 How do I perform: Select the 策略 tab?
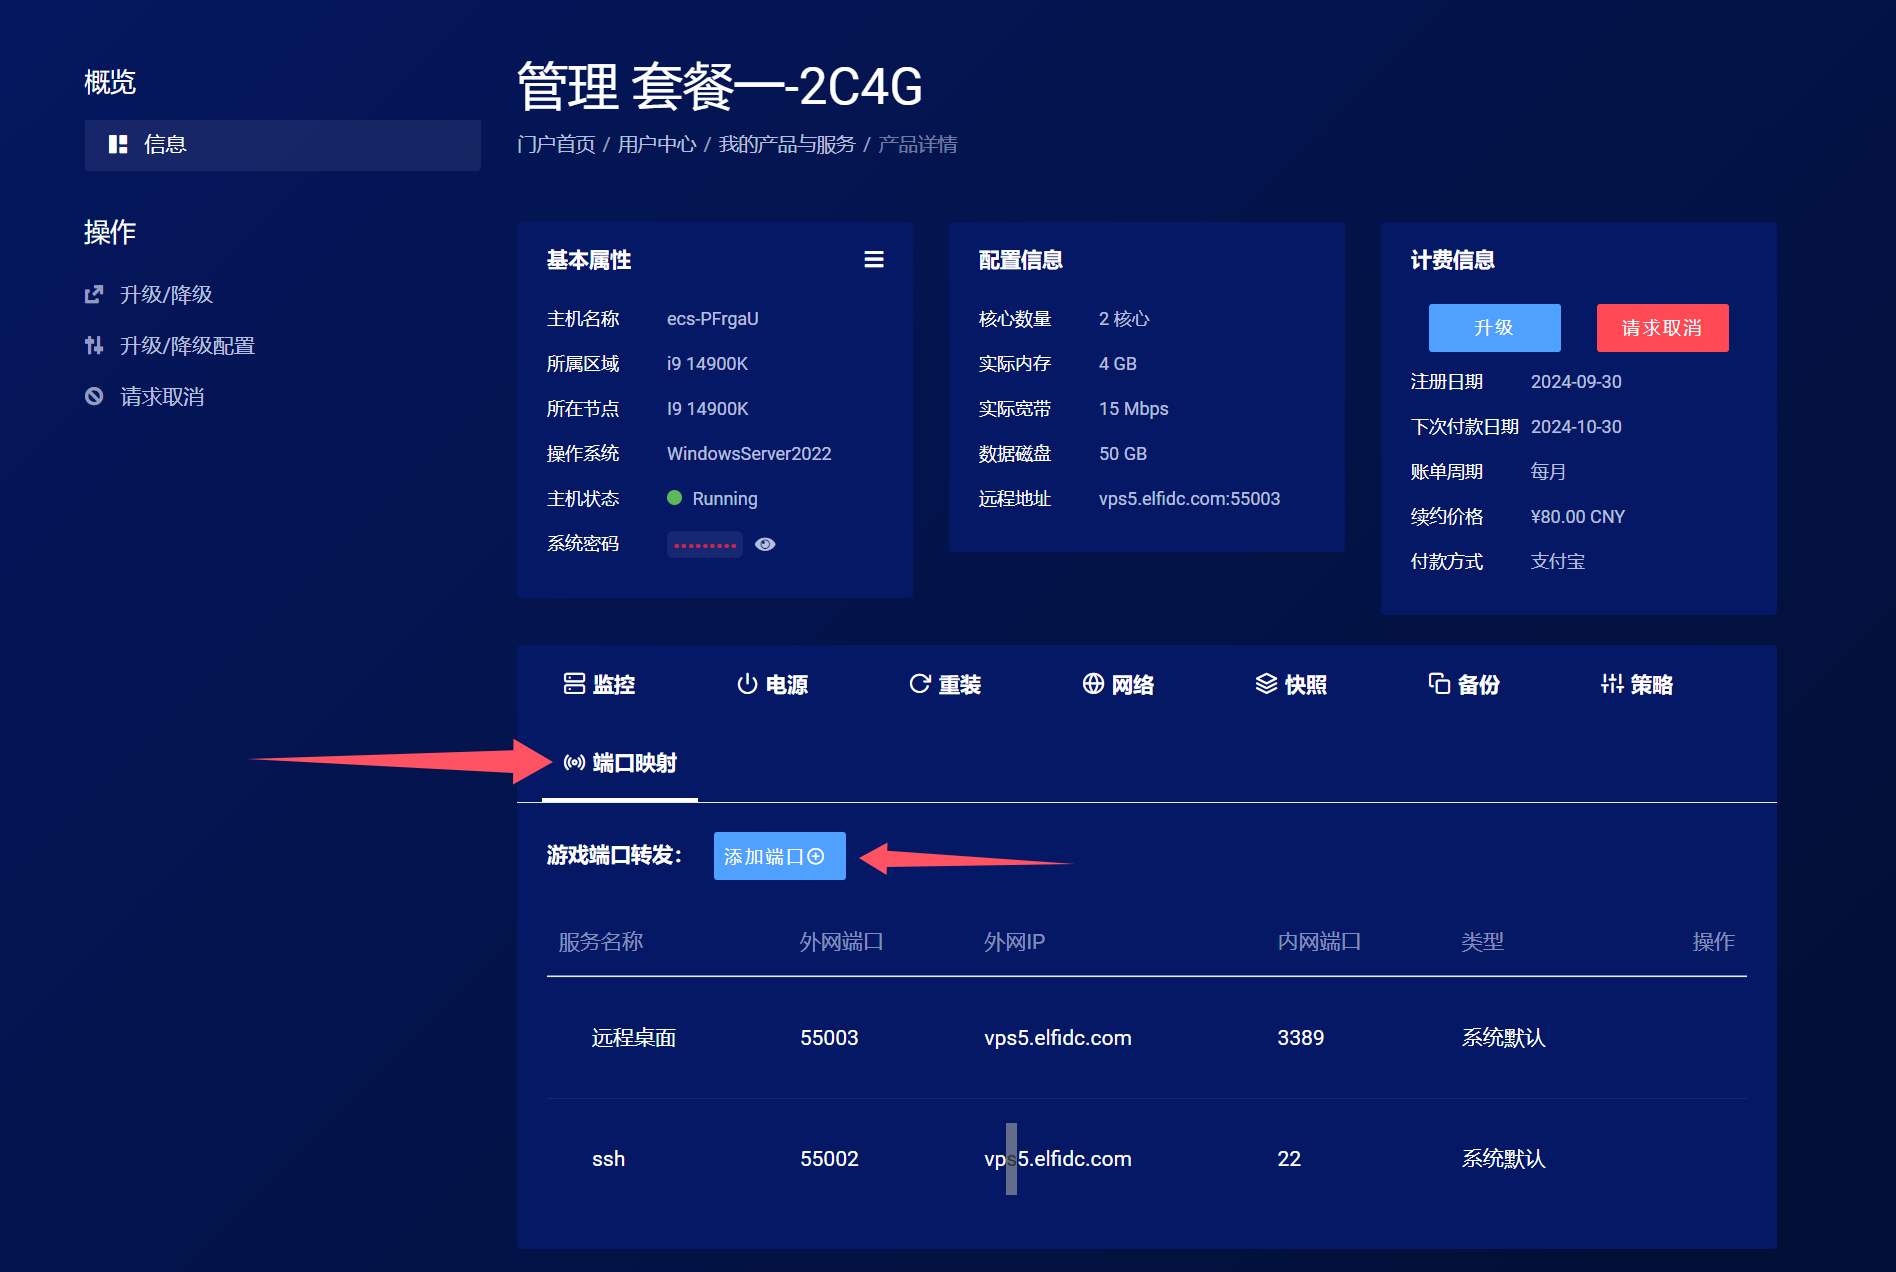coord(1638,684)
